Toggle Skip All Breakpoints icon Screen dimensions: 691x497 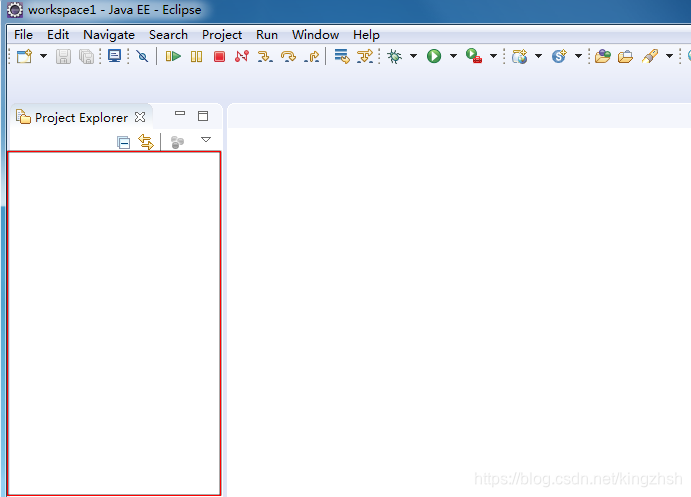(x=142, y=56)
